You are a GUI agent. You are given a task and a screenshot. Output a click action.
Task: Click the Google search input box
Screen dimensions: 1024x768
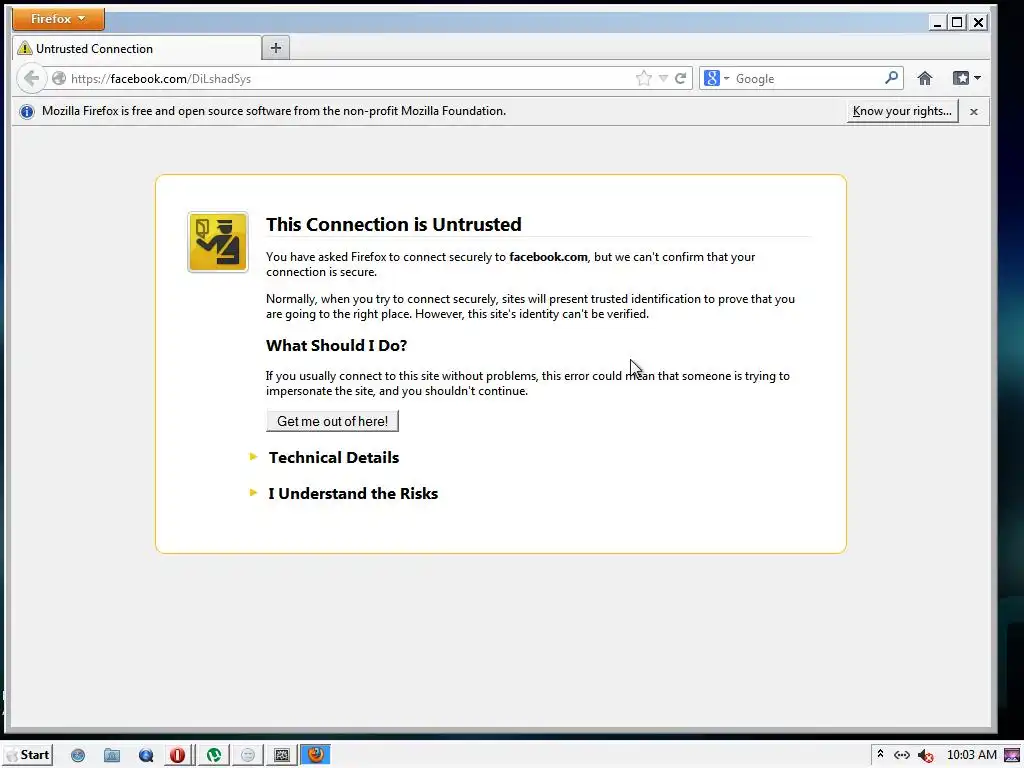[808, 78]
